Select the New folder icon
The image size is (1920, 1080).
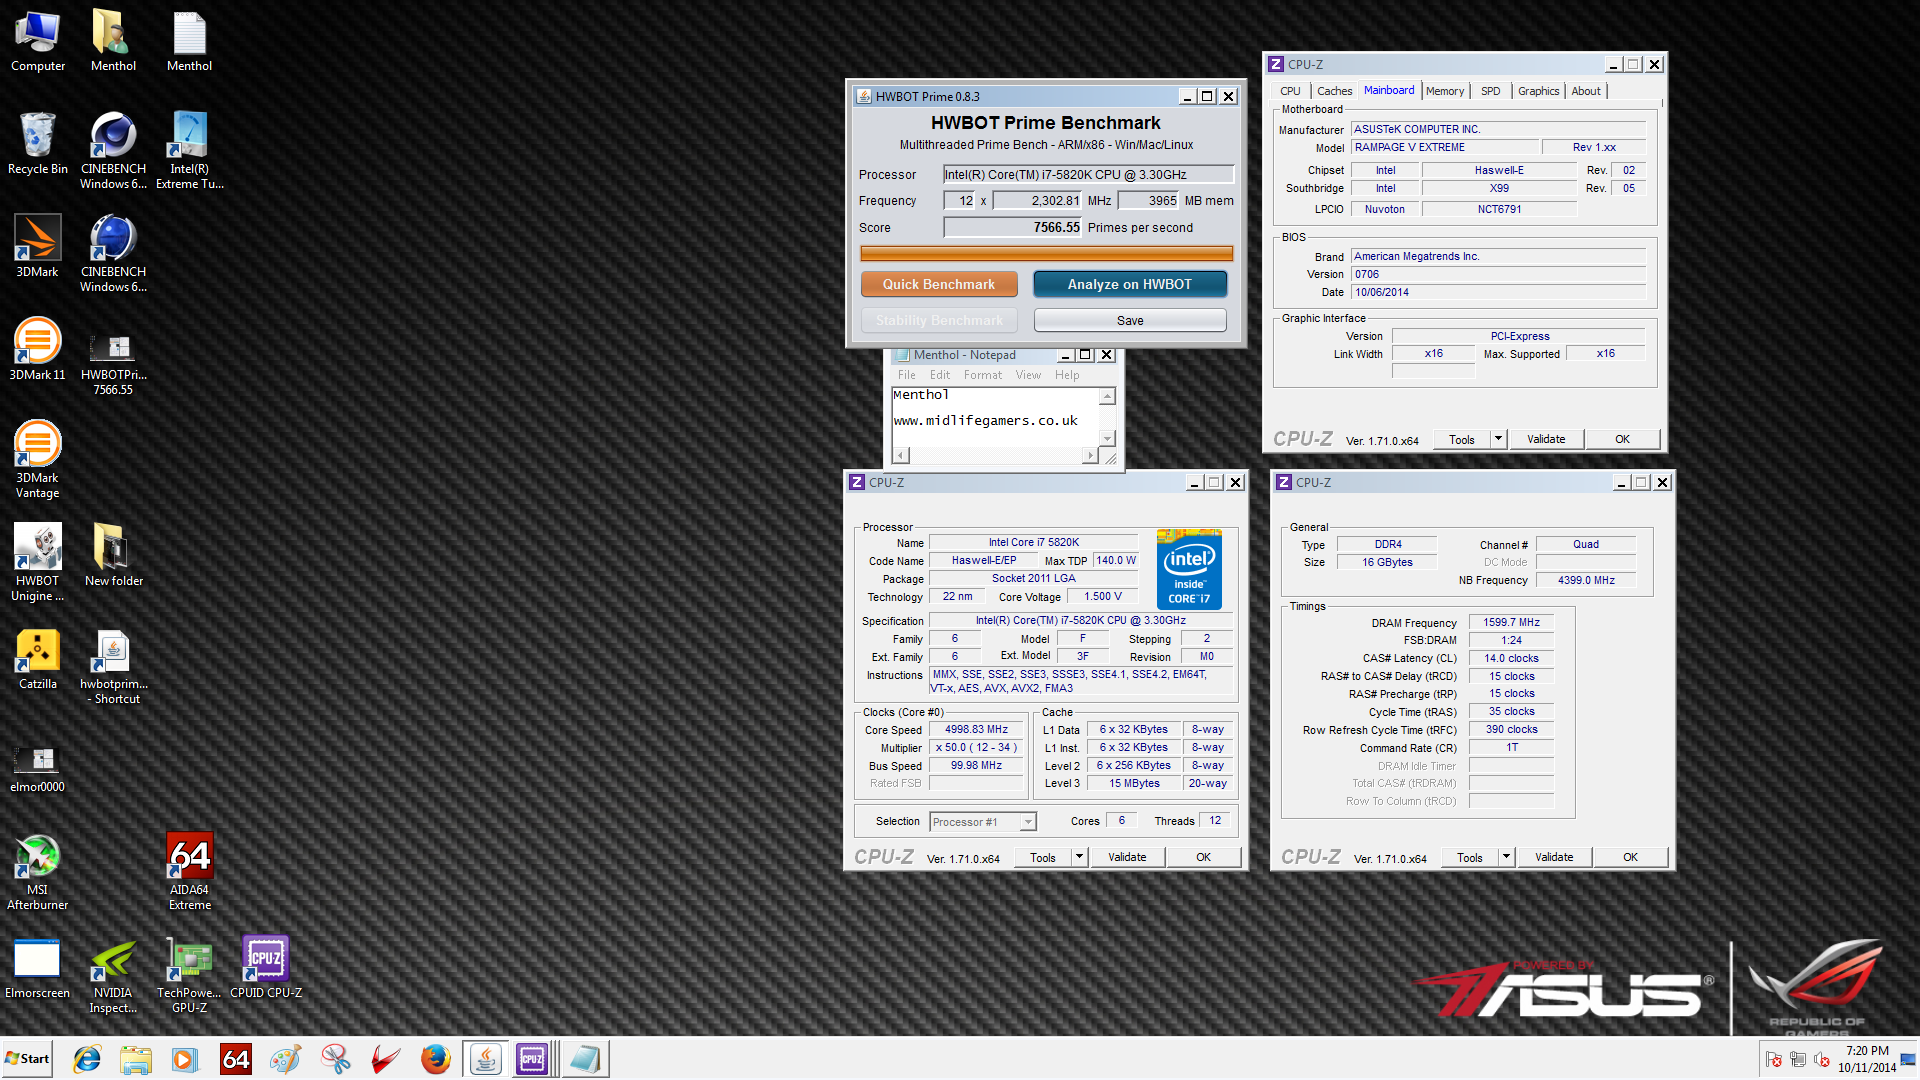[x=113, y=555]
